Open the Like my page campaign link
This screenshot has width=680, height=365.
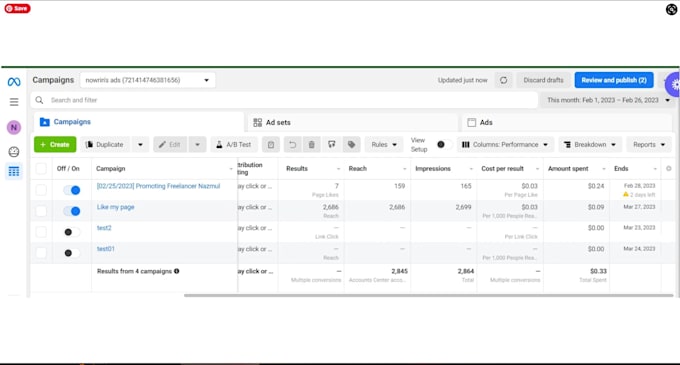point(115,207)
